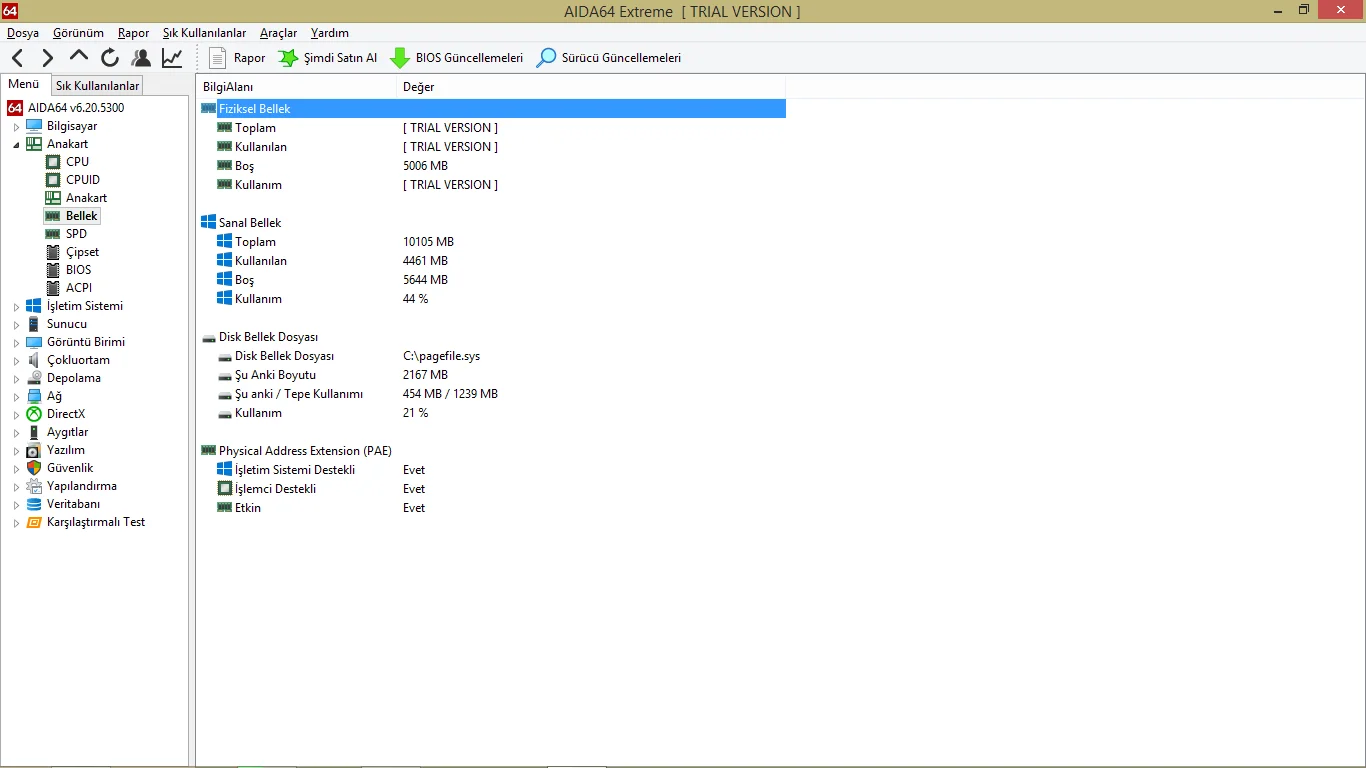Click the database icon beside Veritabanı
This screenshot has height=768, width=1366.
point(34,504)
